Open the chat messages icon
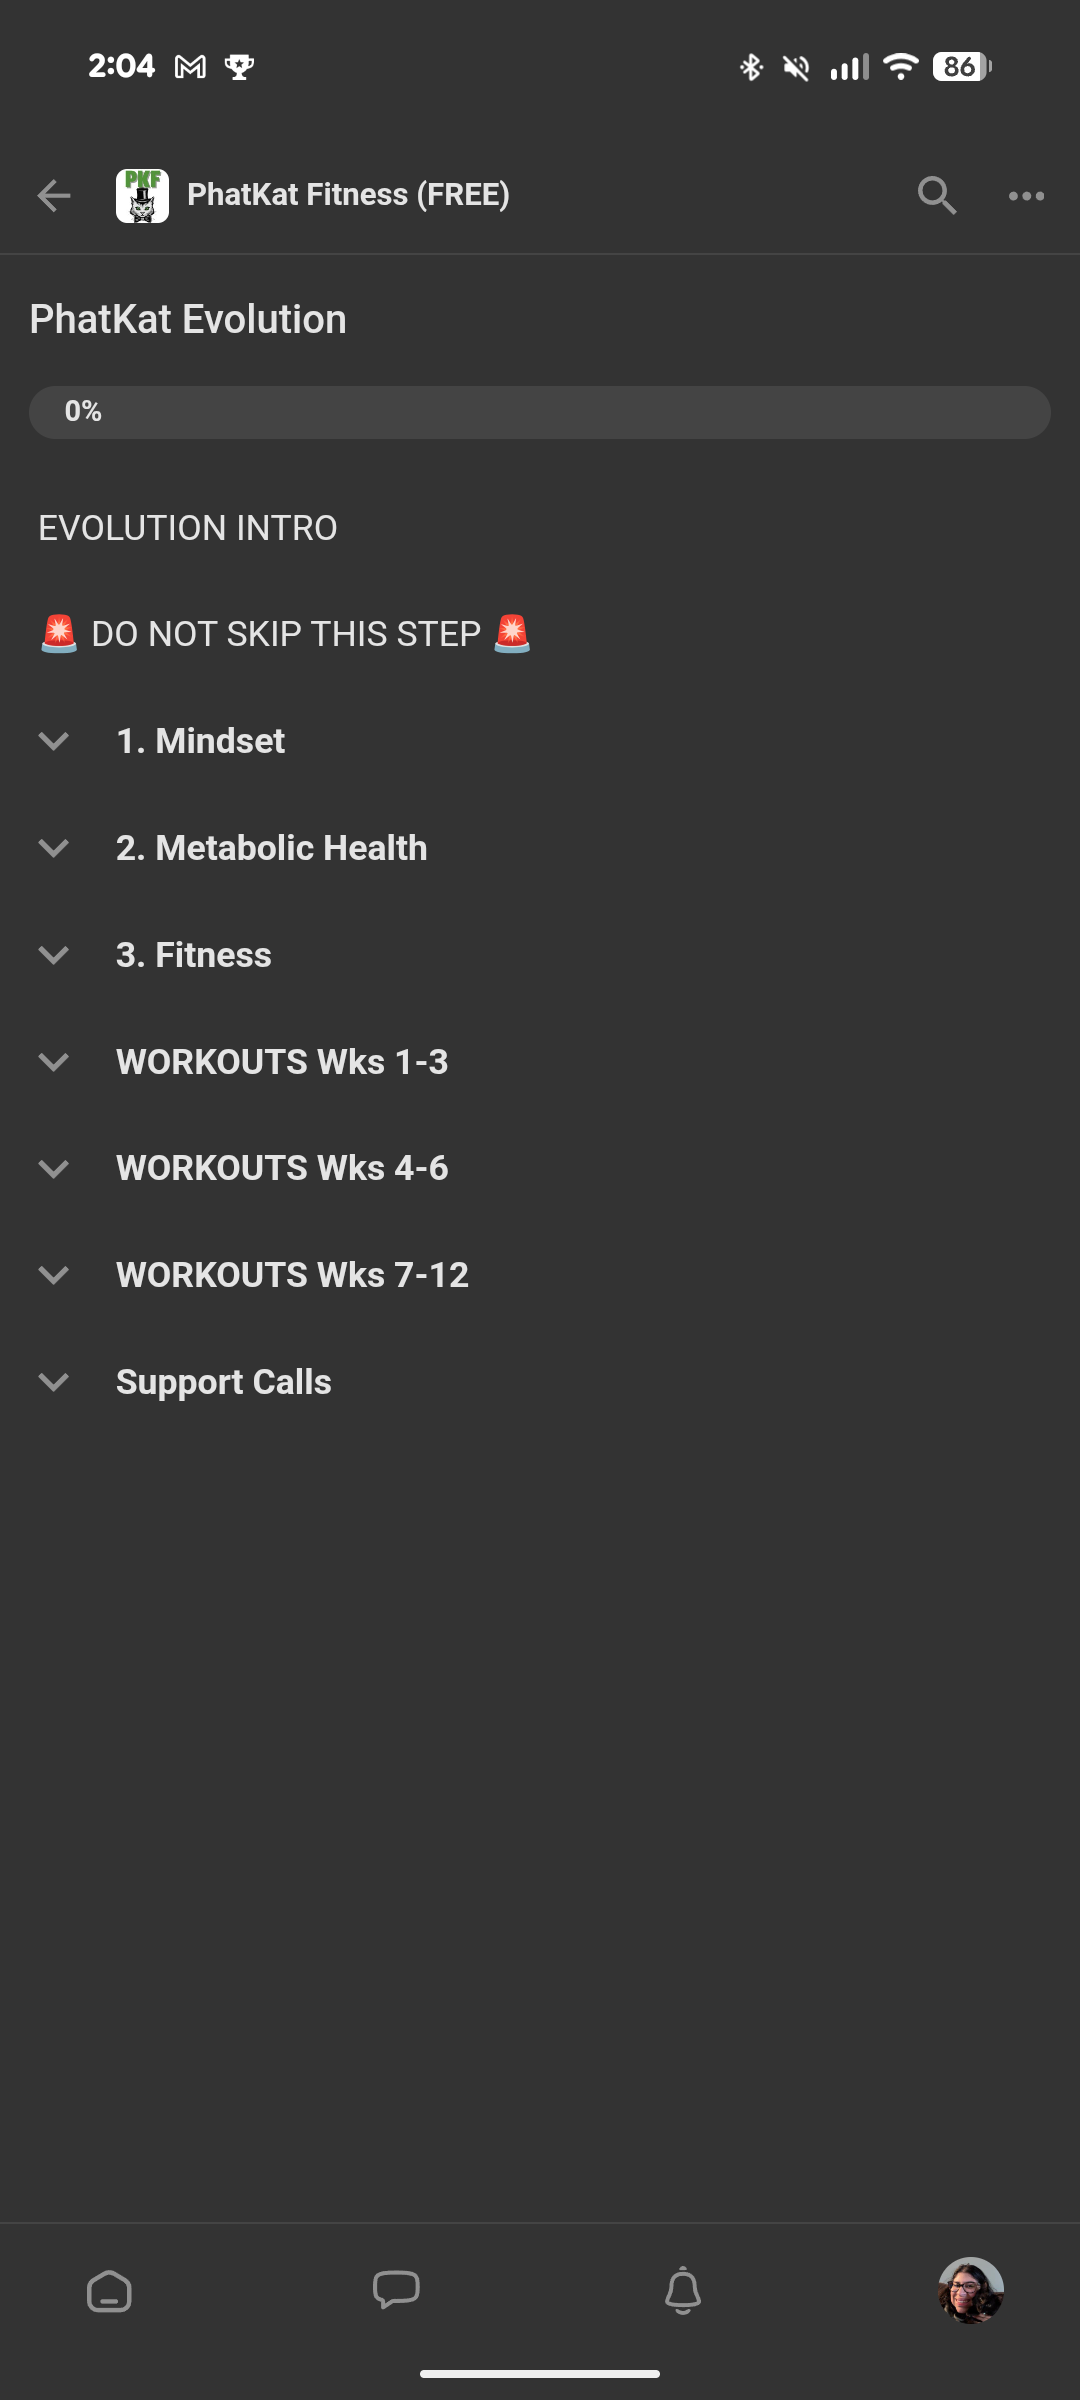This screenshot has height=2400, width=1080. coord(396,2290)
